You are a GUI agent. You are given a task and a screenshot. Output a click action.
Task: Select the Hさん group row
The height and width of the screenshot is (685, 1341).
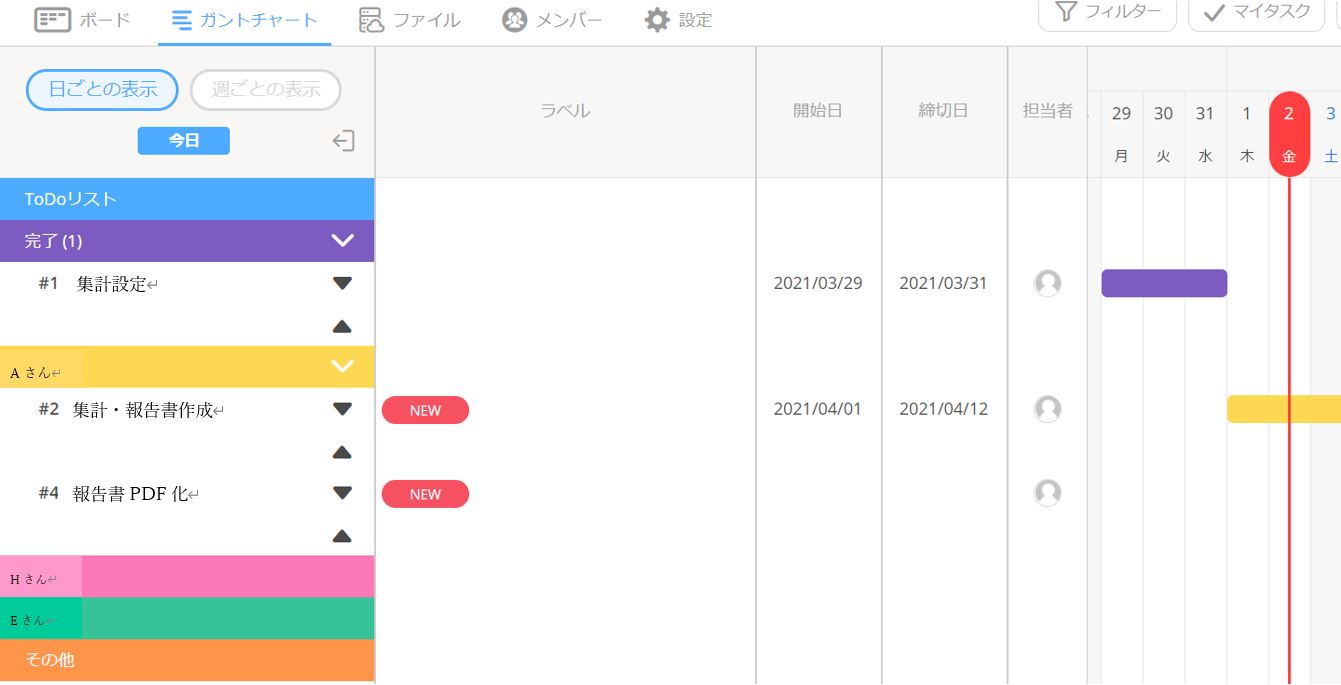tap(187, 577)
